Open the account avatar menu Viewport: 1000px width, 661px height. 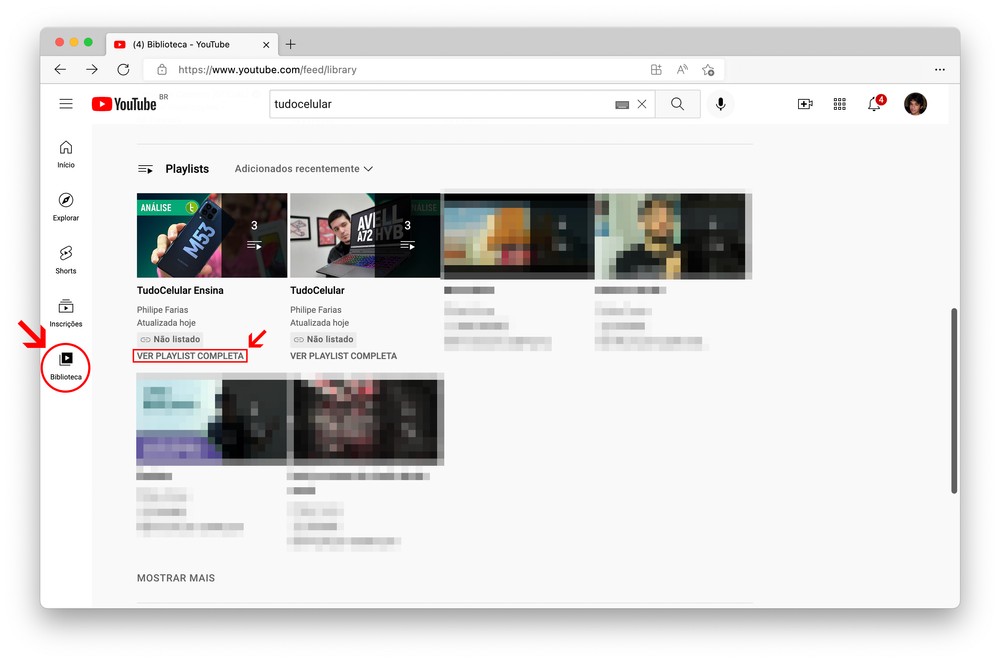(x=915, y=104)
